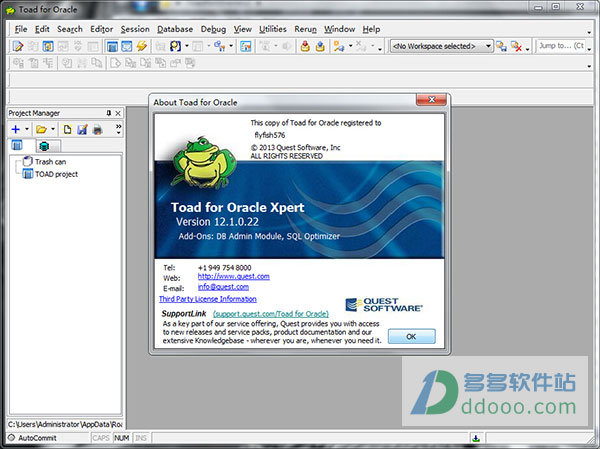Screen dimensions: 600x449
Task: Open the Utilities menu
Action: (x=273, y=29)
